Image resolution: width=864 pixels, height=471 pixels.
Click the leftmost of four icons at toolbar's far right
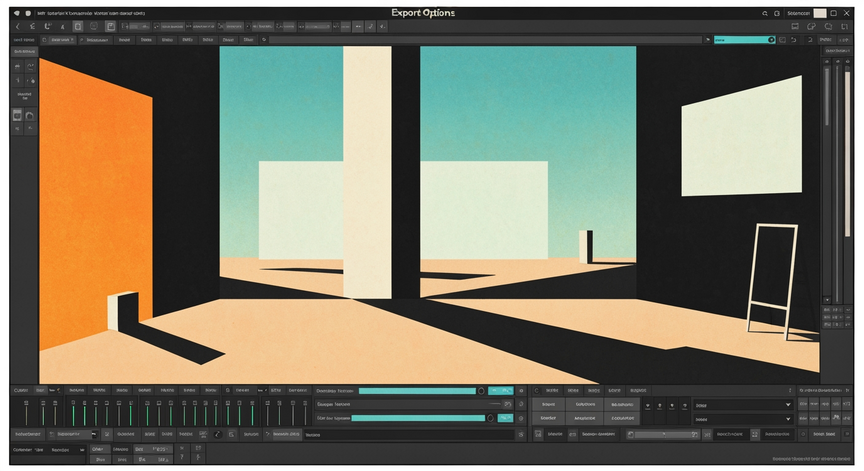795,26
